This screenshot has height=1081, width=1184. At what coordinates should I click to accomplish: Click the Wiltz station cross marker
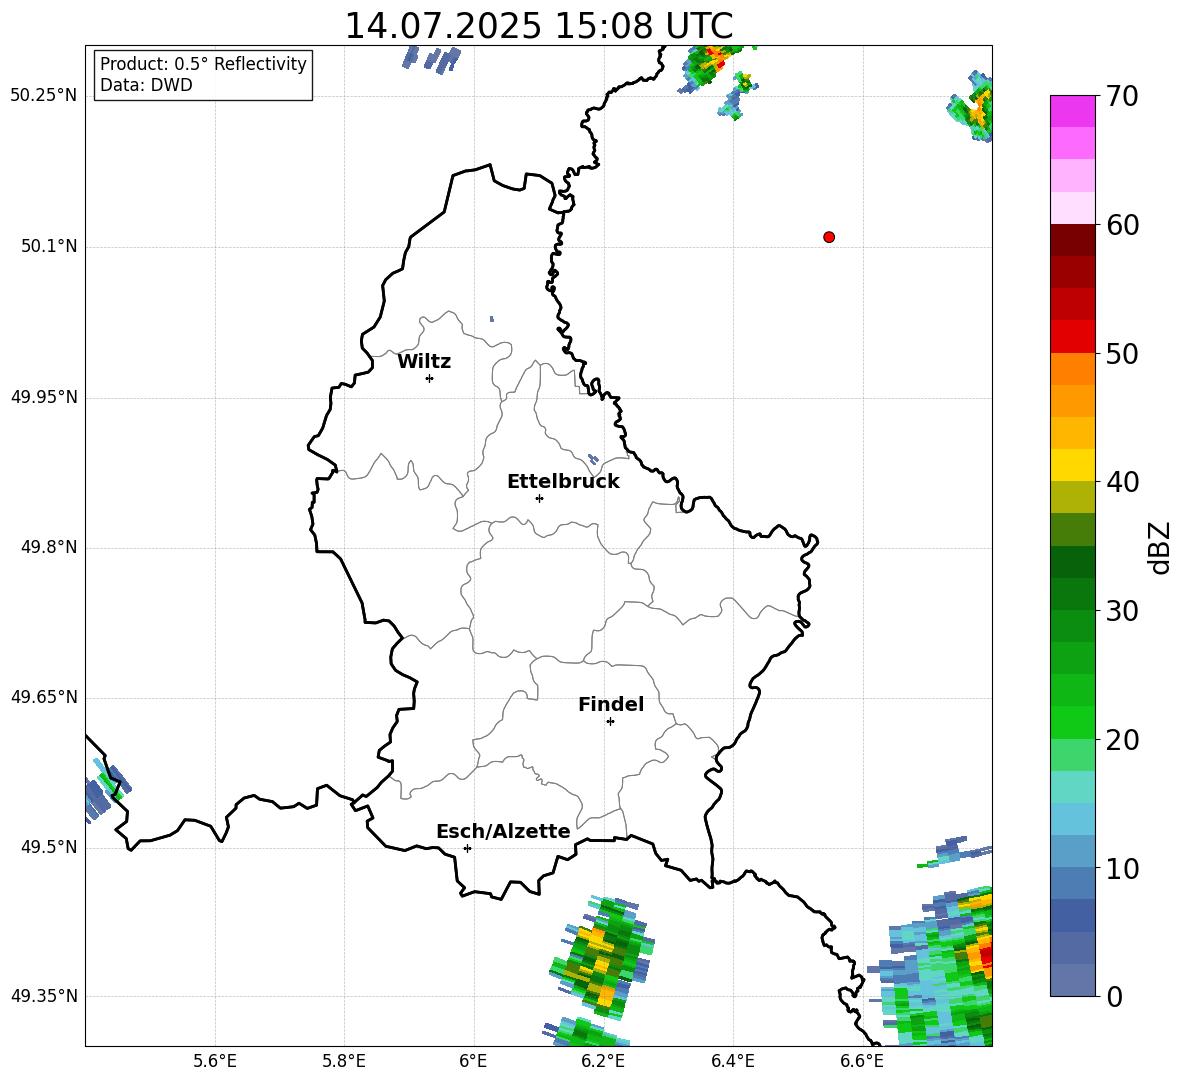(429, 378)
